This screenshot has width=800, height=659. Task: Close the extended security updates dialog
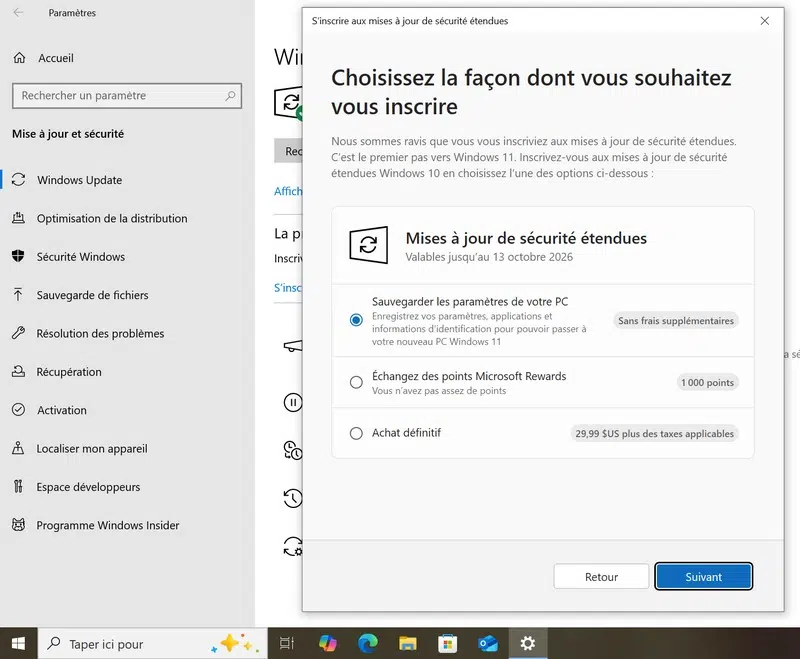click(x=764, y=21)
